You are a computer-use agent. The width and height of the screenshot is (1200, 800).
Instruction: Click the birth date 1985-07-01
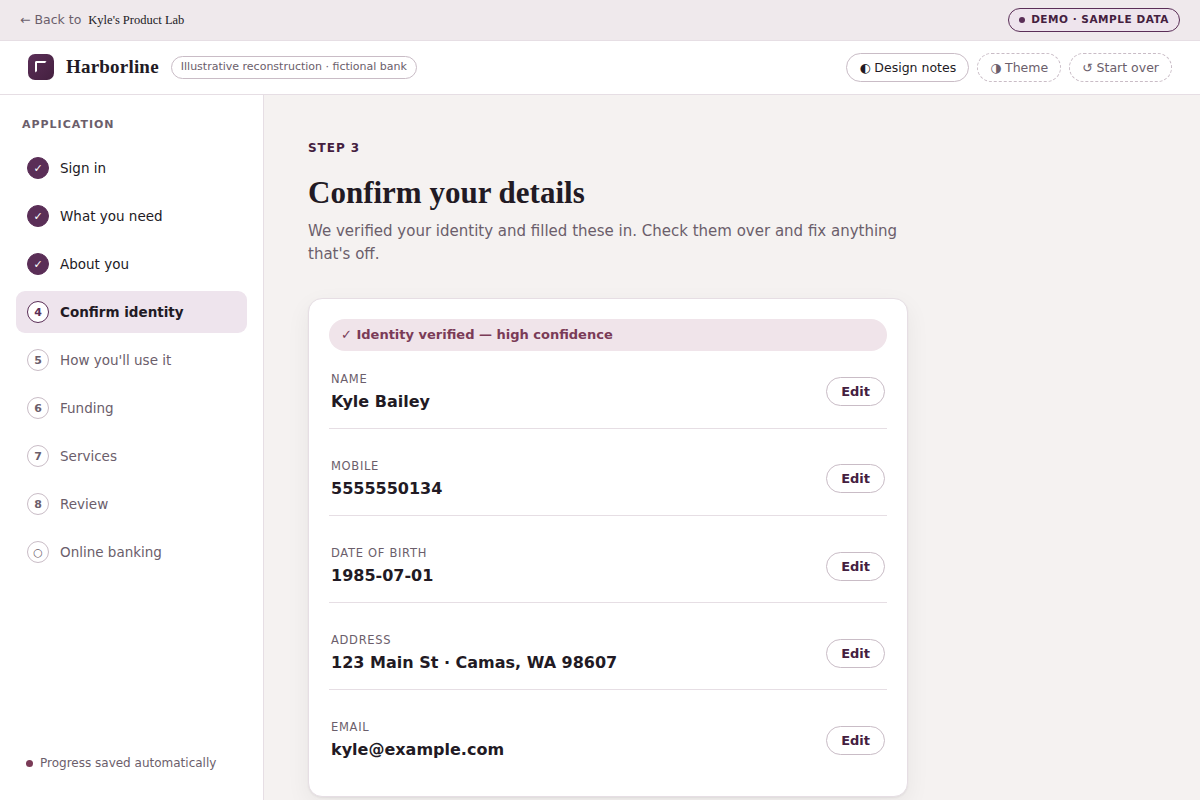[x=382, y=576]
